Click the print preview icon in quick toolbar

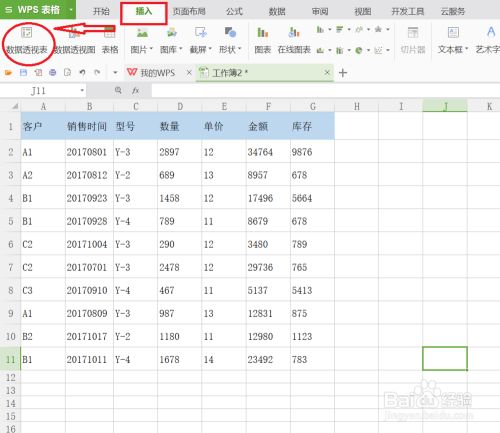67,72
